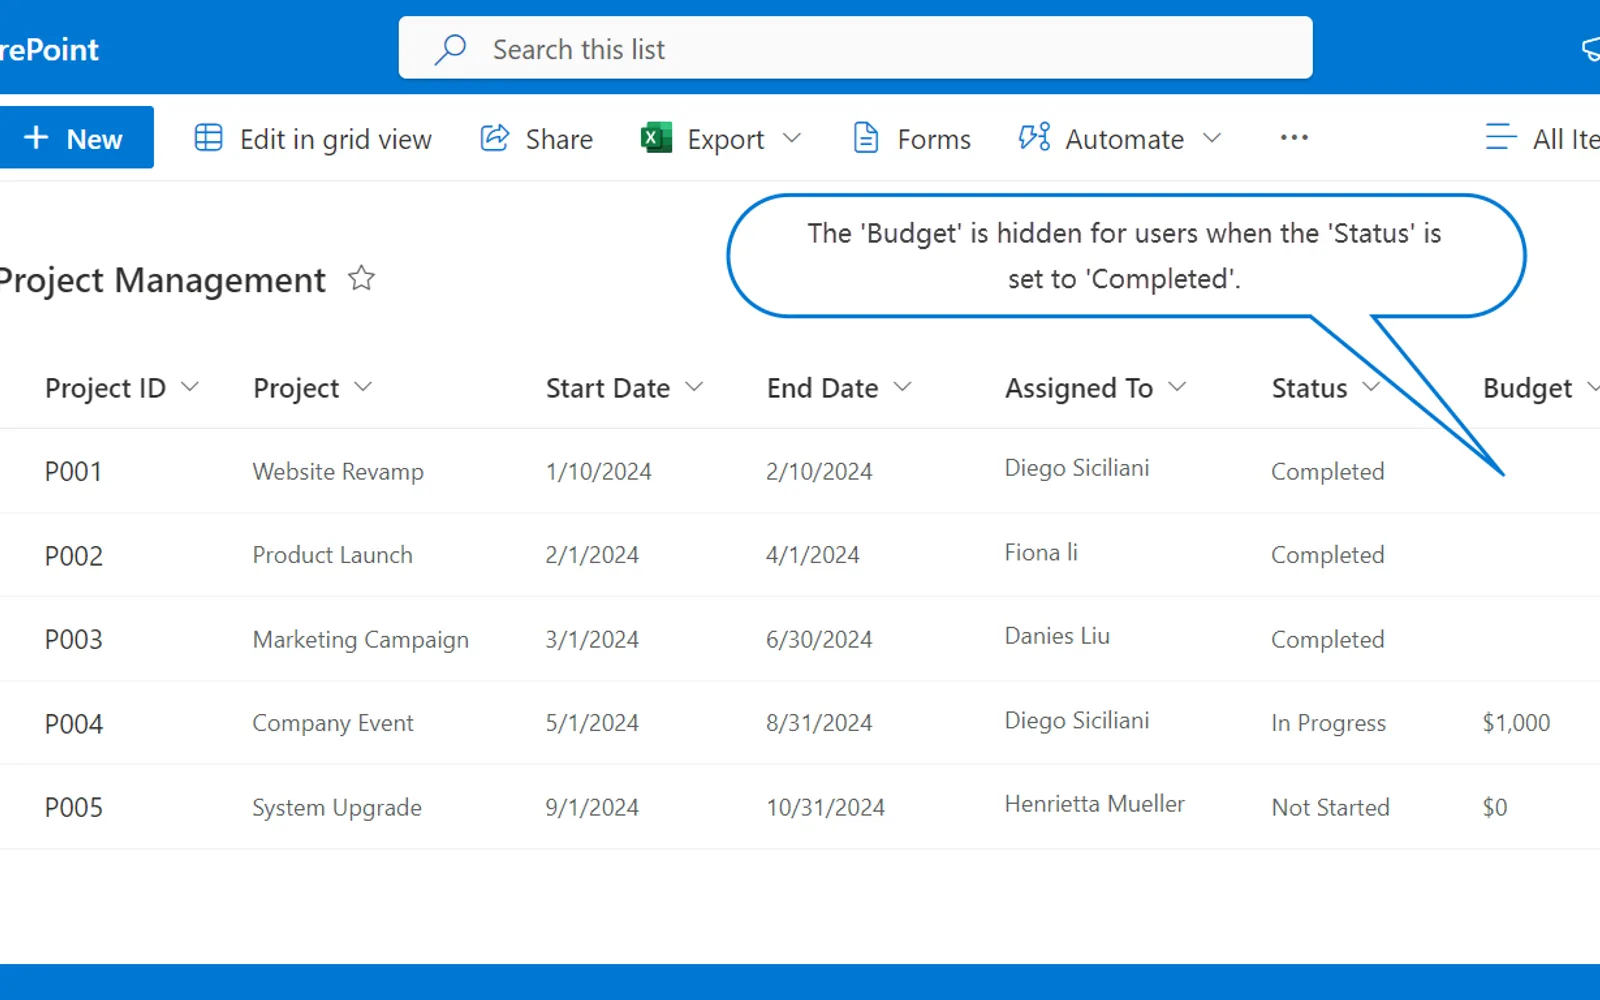Click assignee Fiona li
The height and width of the screenshot is (1000, 1600).
[1041, 552]
